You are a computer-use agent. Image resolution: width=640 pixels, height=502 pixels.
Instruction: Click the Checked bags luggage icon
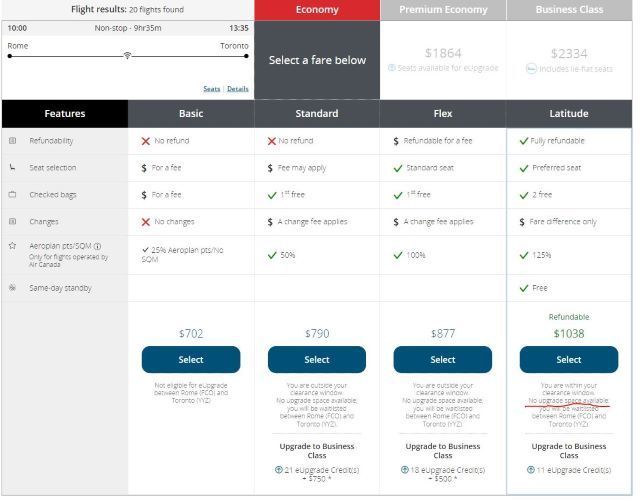[12, 195]
